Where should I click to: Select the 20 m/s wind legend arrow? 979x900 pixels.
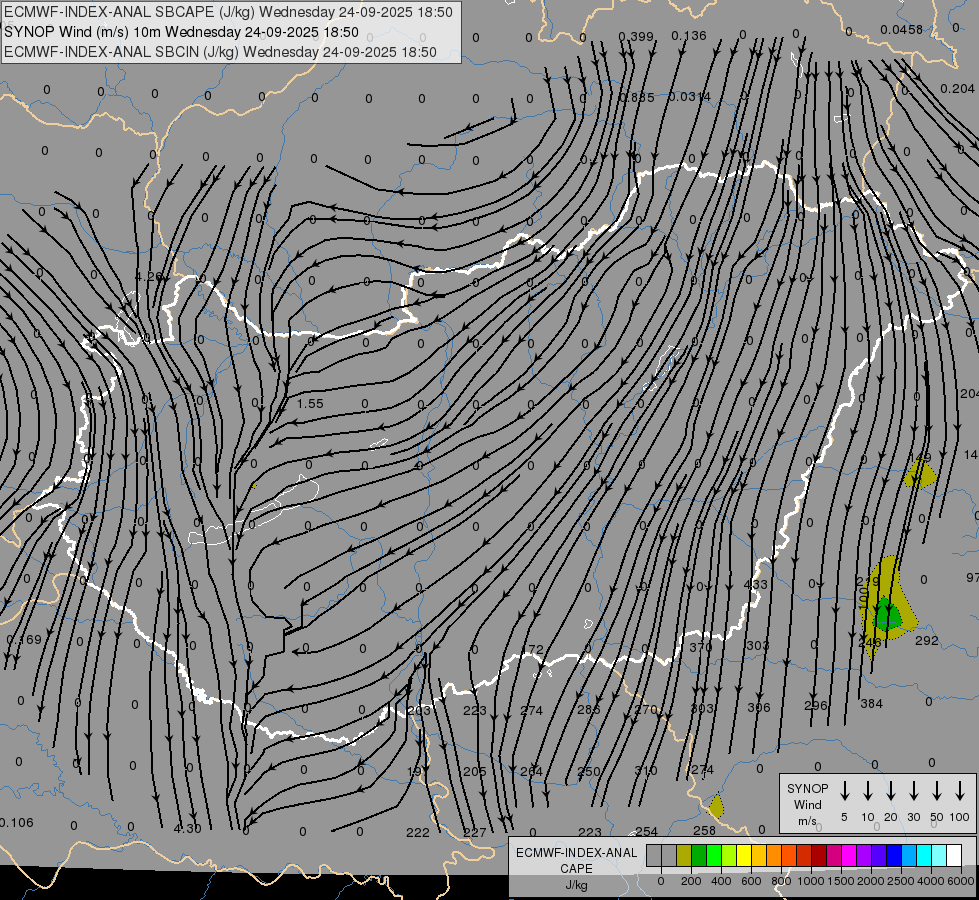tap(890, 791)
